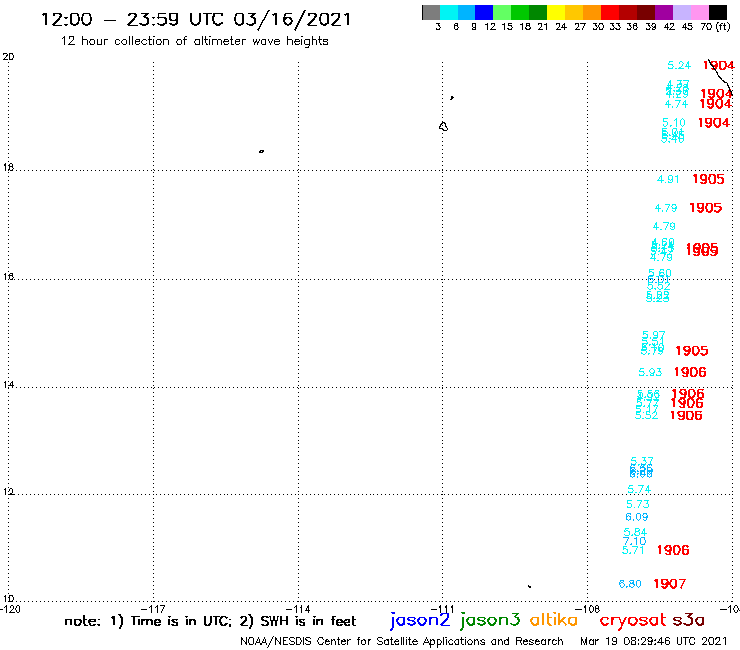Image resolution: width=740 pixels, height=650 pixels.
Task: Click the 5.60 wave height value
Action: [659, 273]
